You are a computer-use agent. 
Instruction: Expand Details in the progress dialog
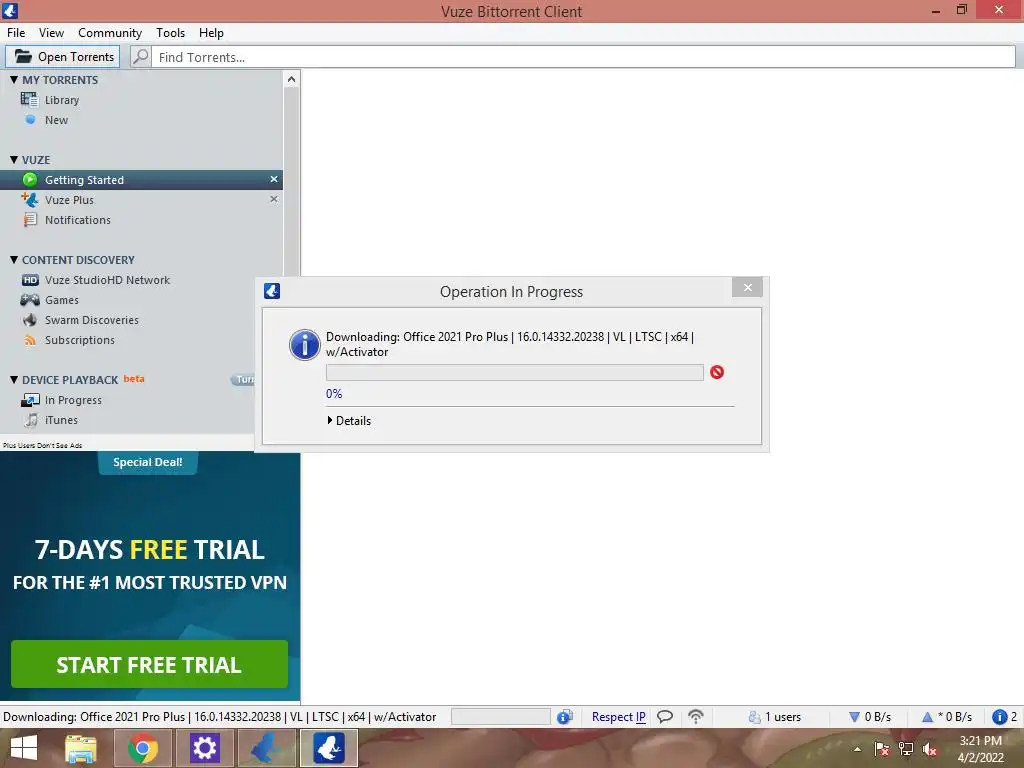pyautogui.click(x=349, y=421)
